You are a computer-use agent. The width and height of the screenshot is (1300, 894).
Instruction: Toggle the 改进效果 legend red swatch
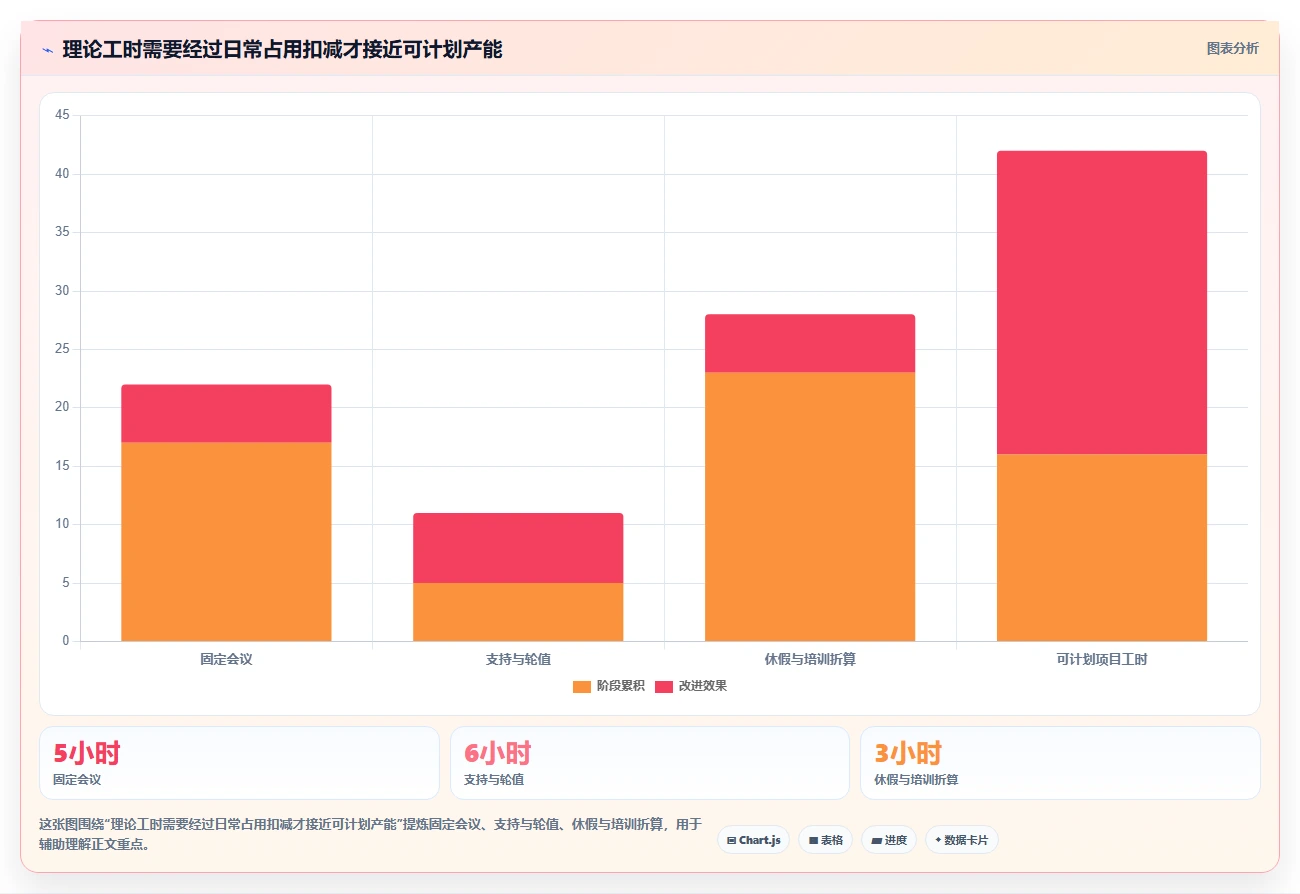[664, 686]
